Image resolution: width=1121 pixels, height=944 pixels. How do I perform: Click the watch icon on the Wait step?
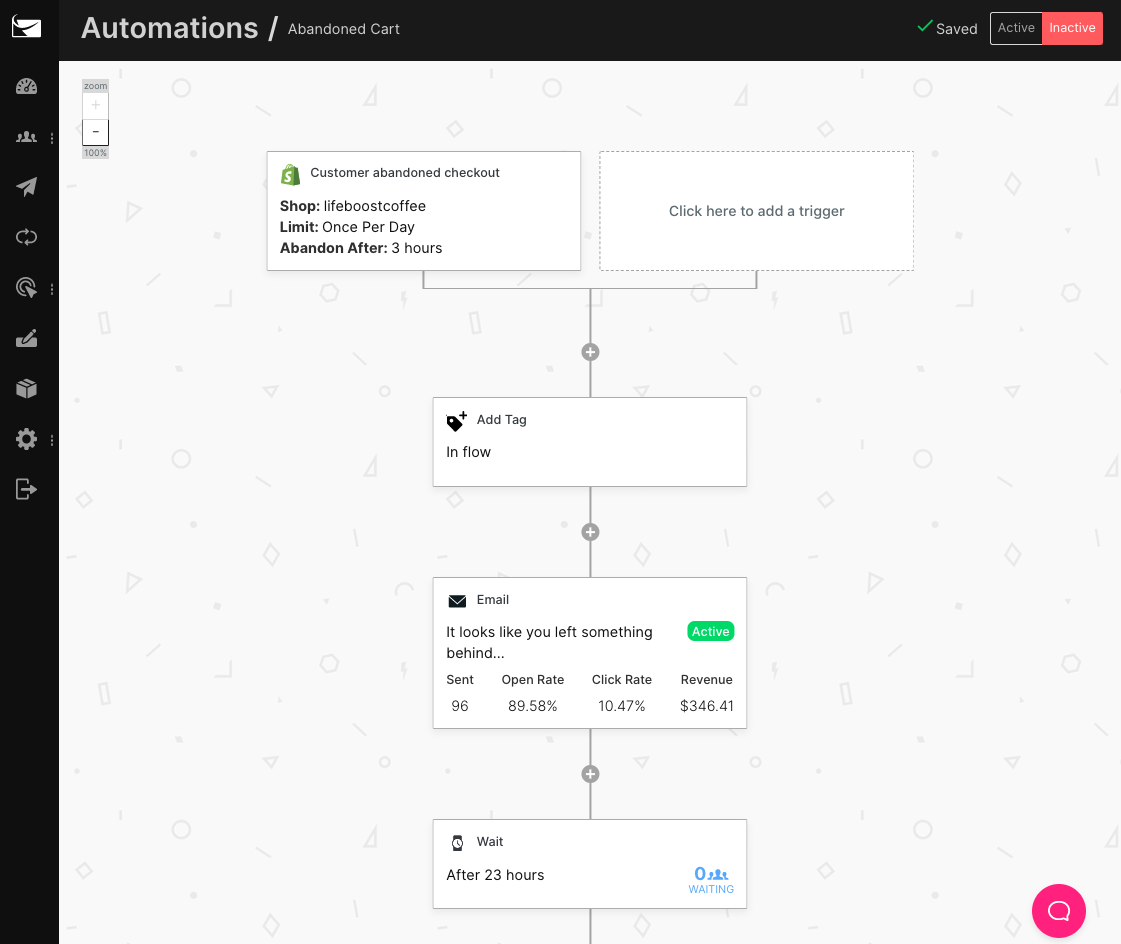tap(458, 843)
